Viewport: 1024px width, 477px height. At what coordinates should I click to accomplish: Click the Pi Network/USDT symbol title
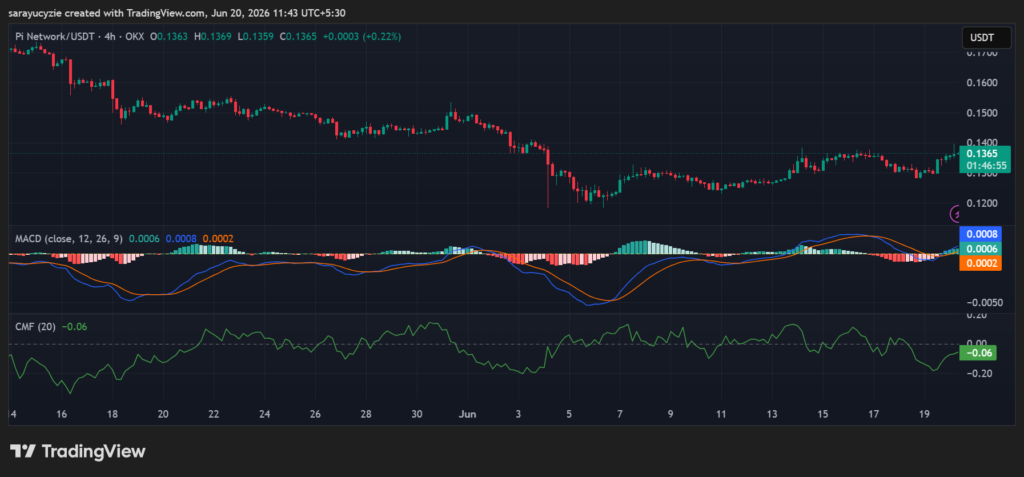(56, 37)
